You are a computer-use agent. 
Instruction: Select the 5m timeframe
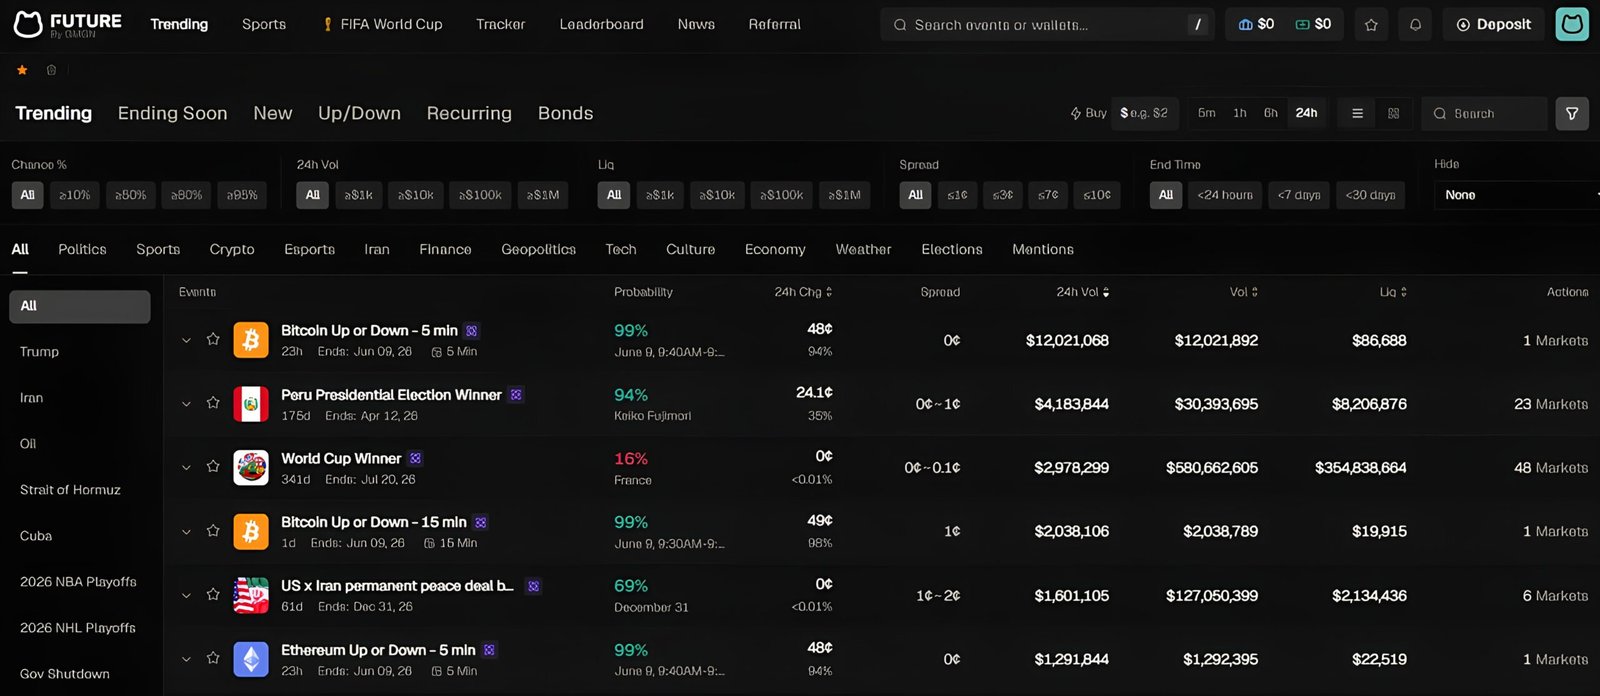click(1207, 113)
